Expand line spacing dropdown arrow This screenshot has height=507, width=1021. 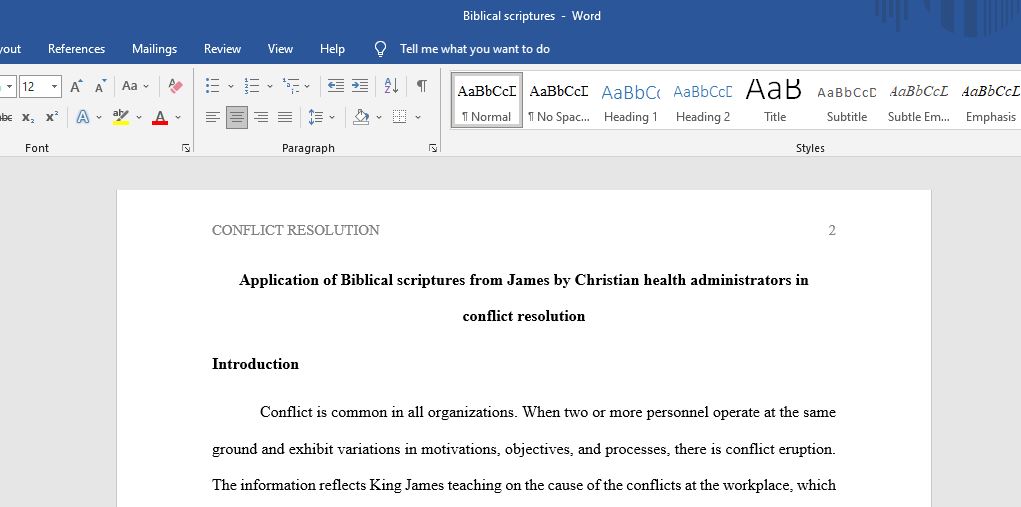(x=332, y=117)
